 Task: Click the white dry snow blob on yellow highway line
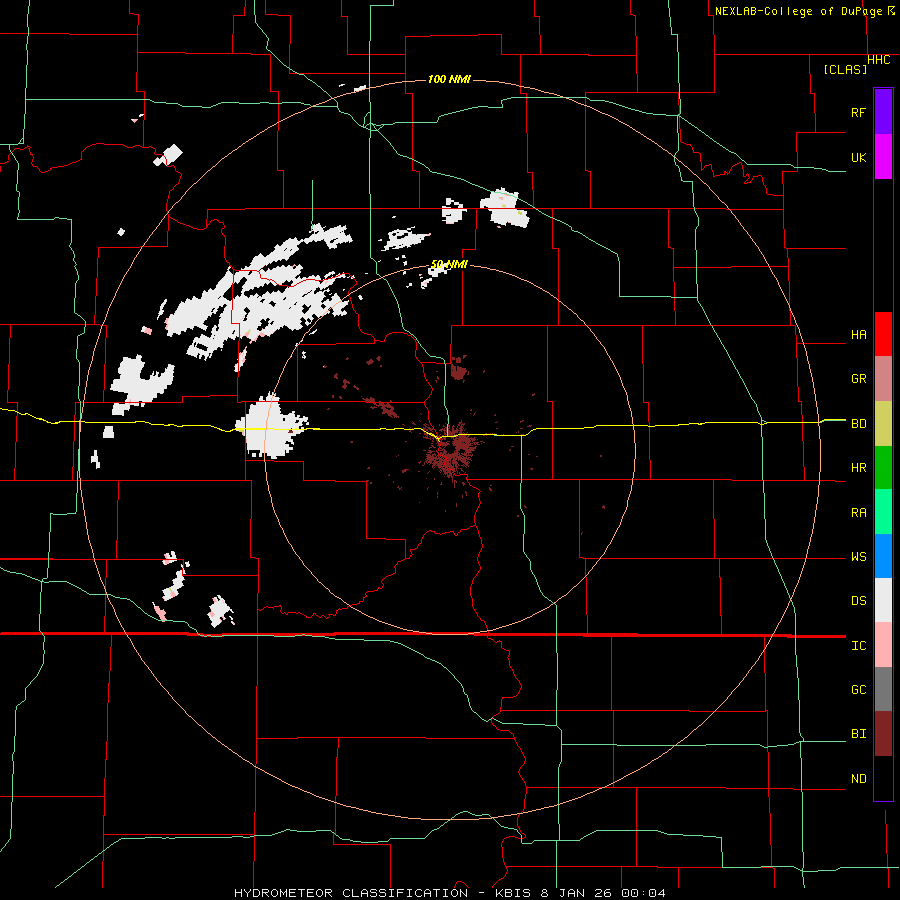(272, 428)
